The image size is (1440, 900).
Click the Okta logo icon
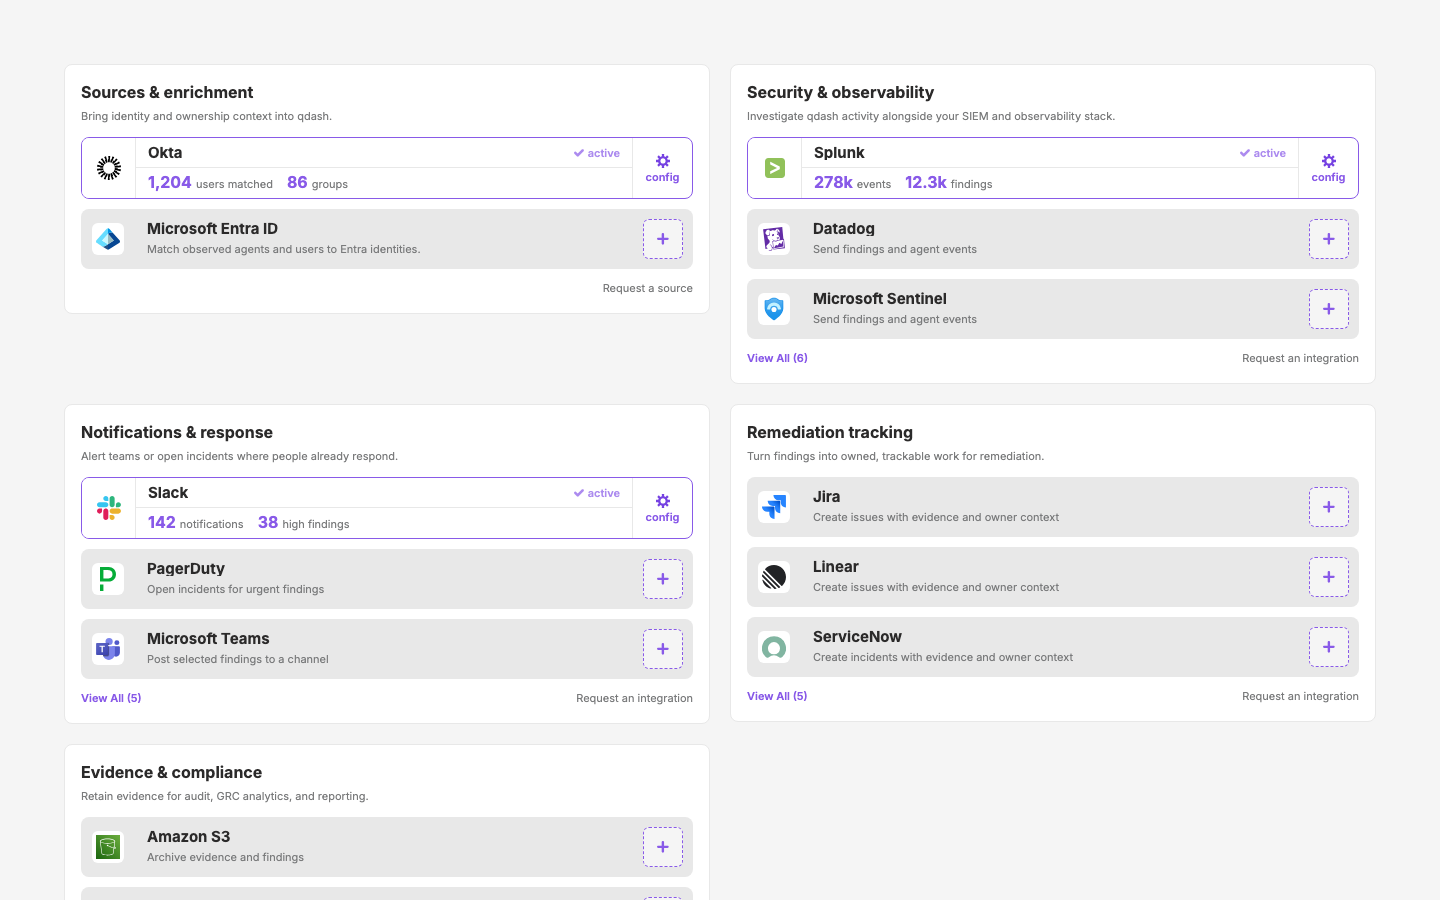point(109,168)
